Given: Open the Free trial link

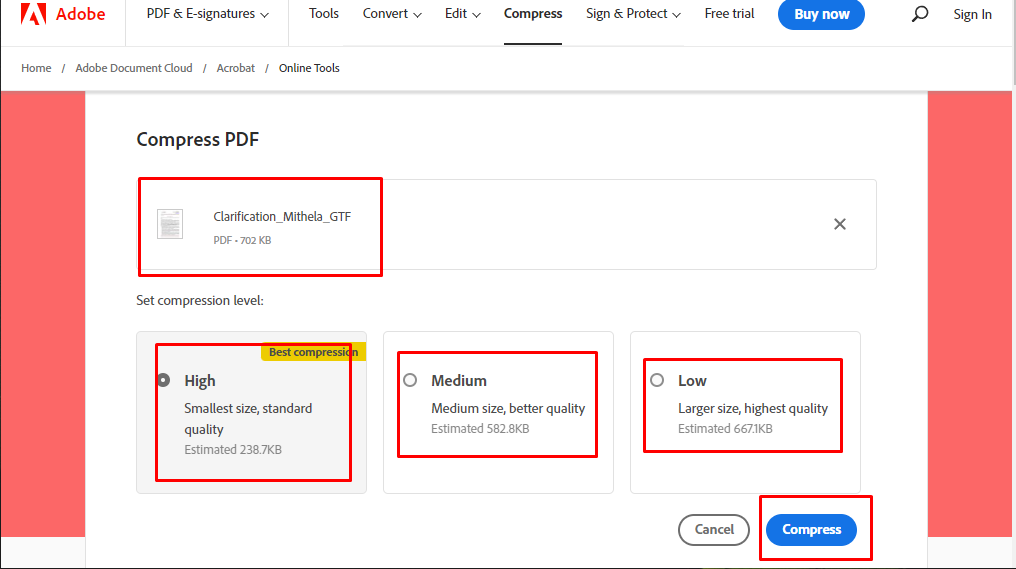Looking at the screenshot, I should point(729,14).
